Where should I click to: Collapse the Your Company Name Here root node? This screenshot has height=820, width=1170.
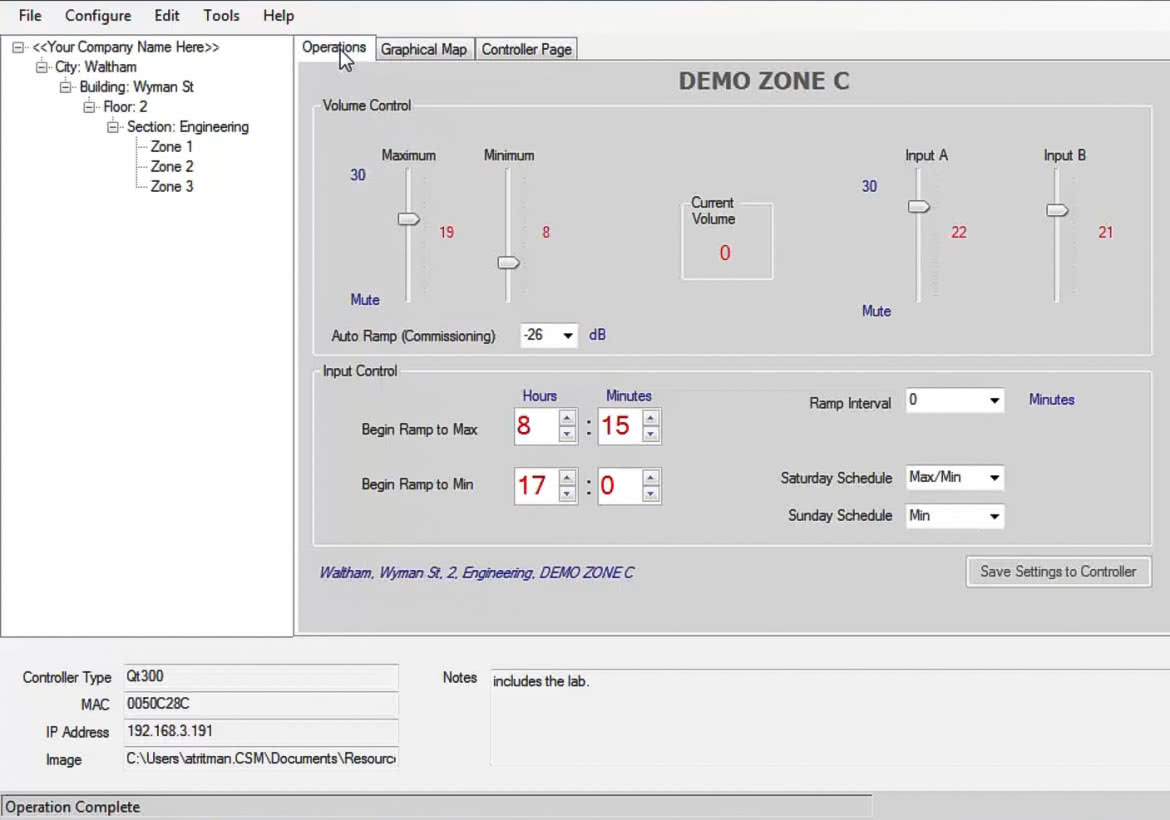click(18, 48)
